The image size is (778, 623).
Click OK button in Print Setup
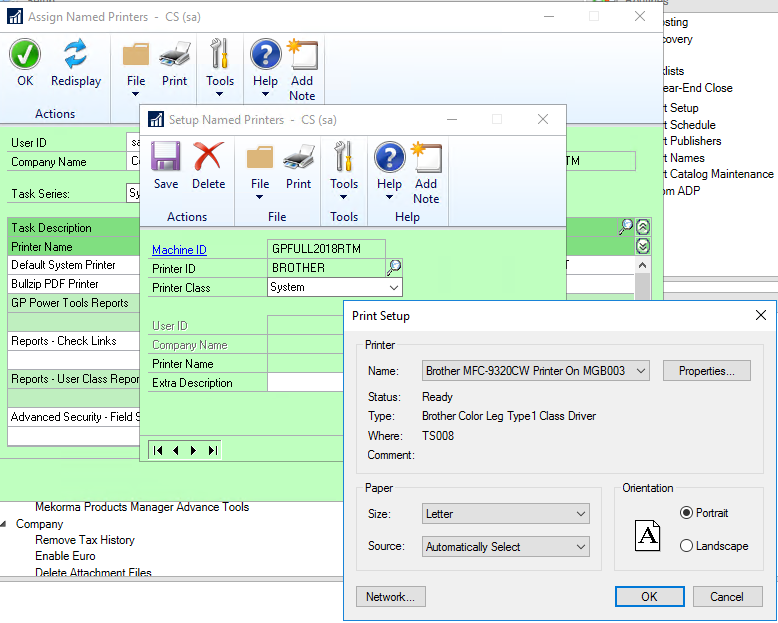(649, 597)
